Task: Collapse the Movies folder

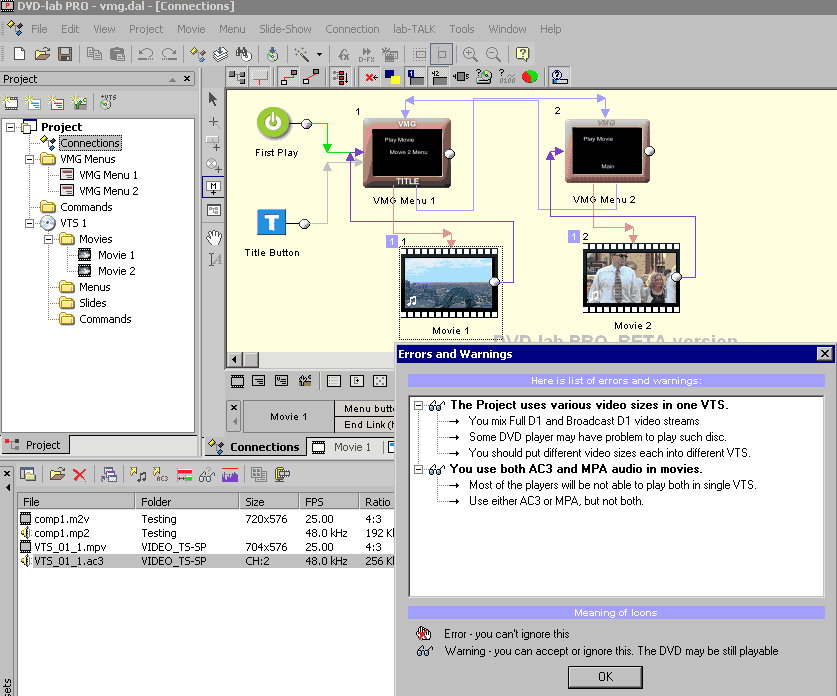Action: point(49,239)
